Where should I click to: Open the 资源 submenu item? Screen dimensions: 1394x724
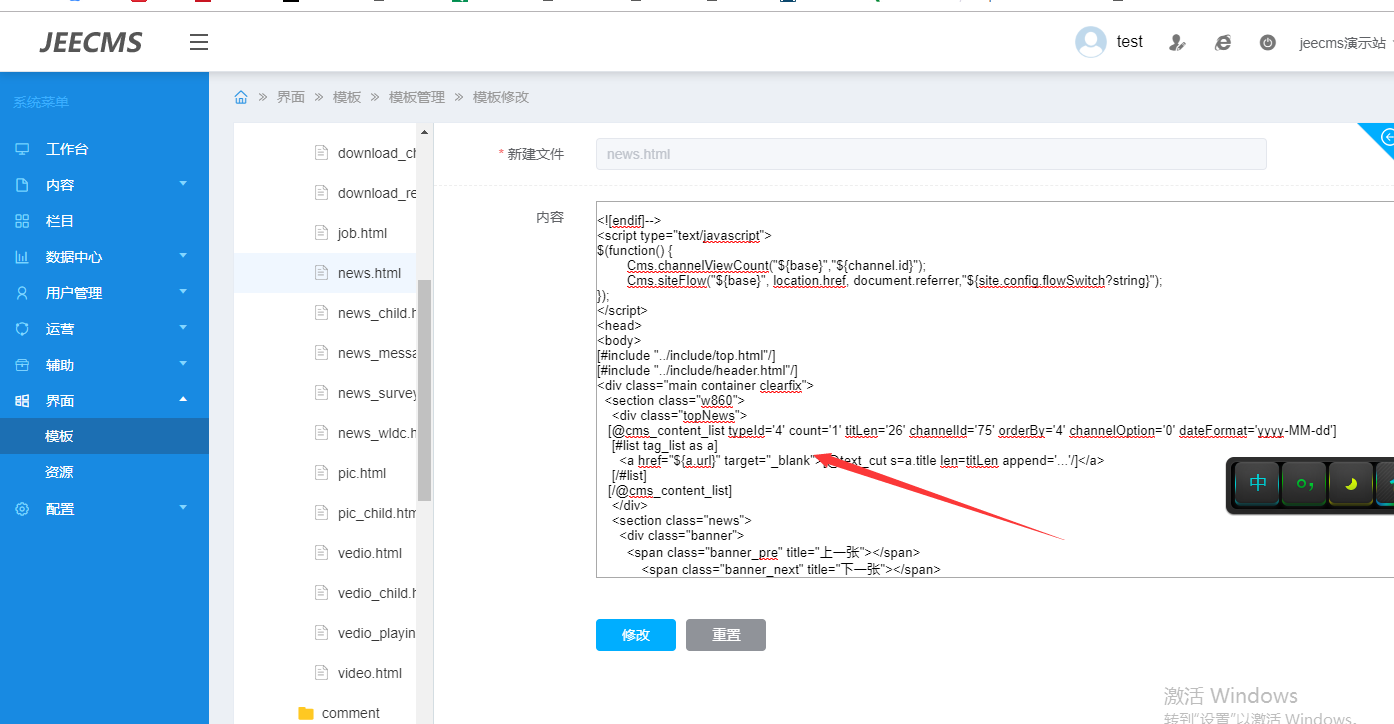59,472
